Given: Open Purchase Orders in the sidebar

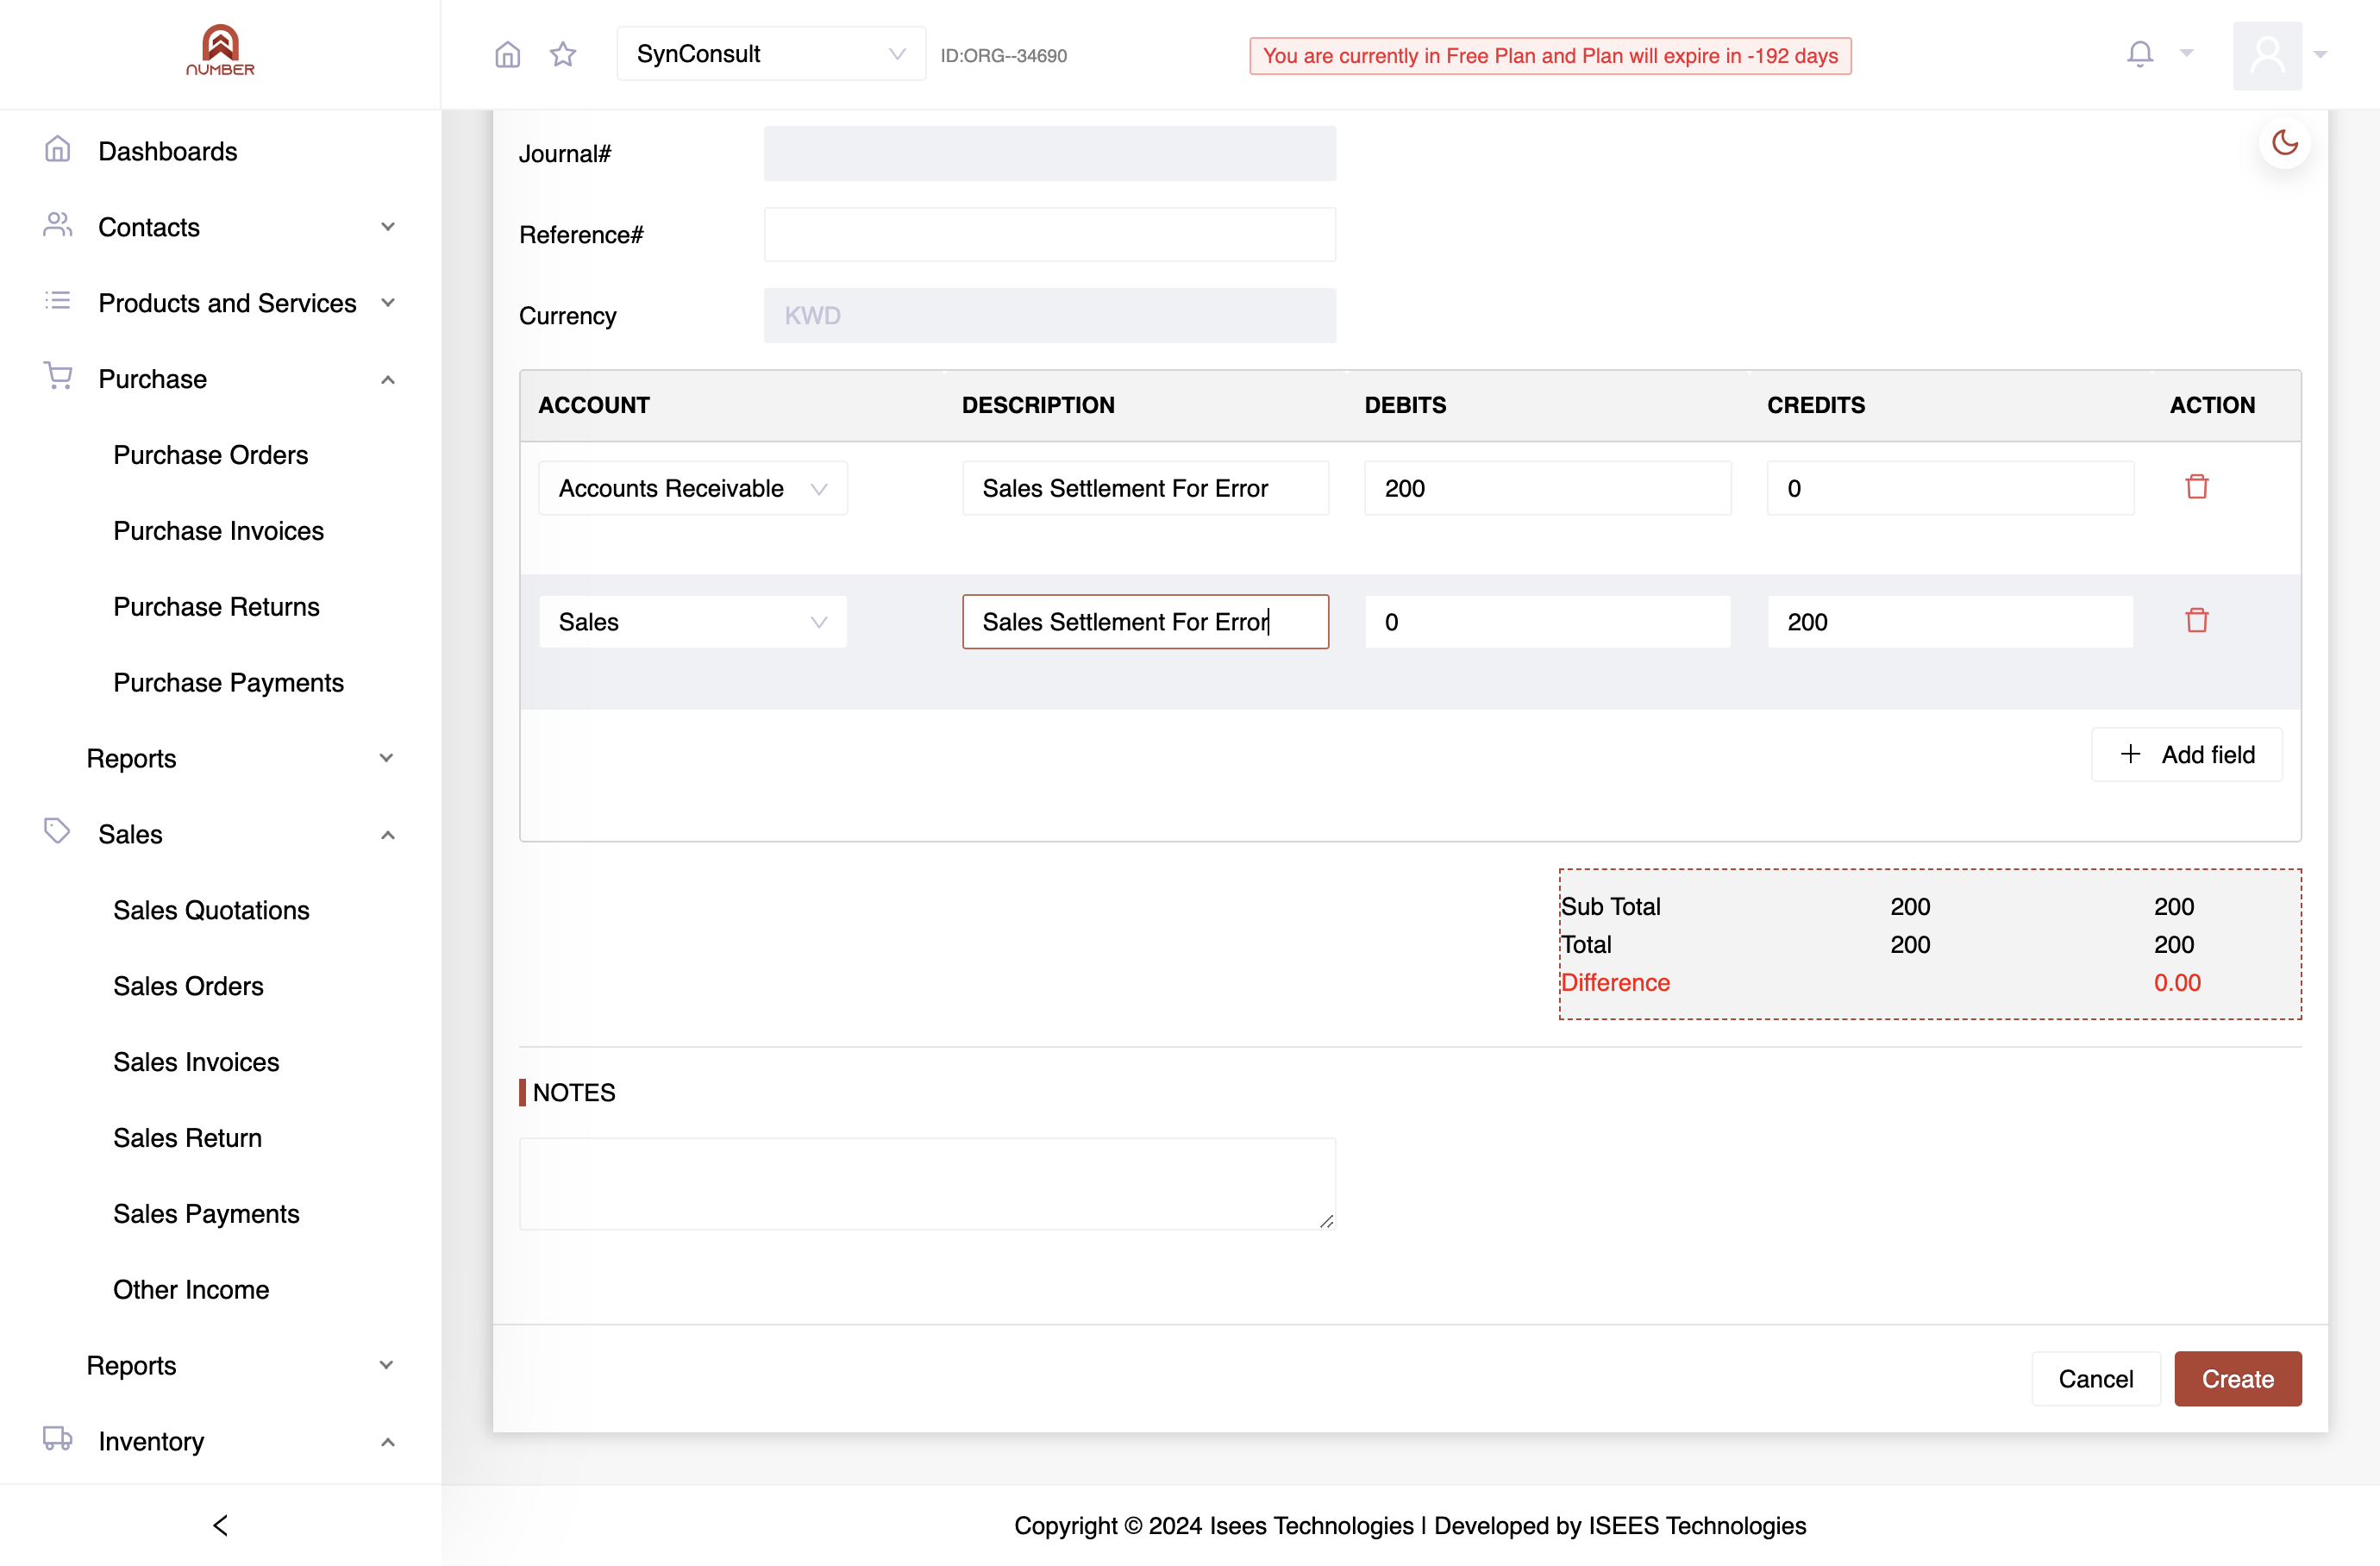Looking at the screenshot, I should tap(211, 455).
